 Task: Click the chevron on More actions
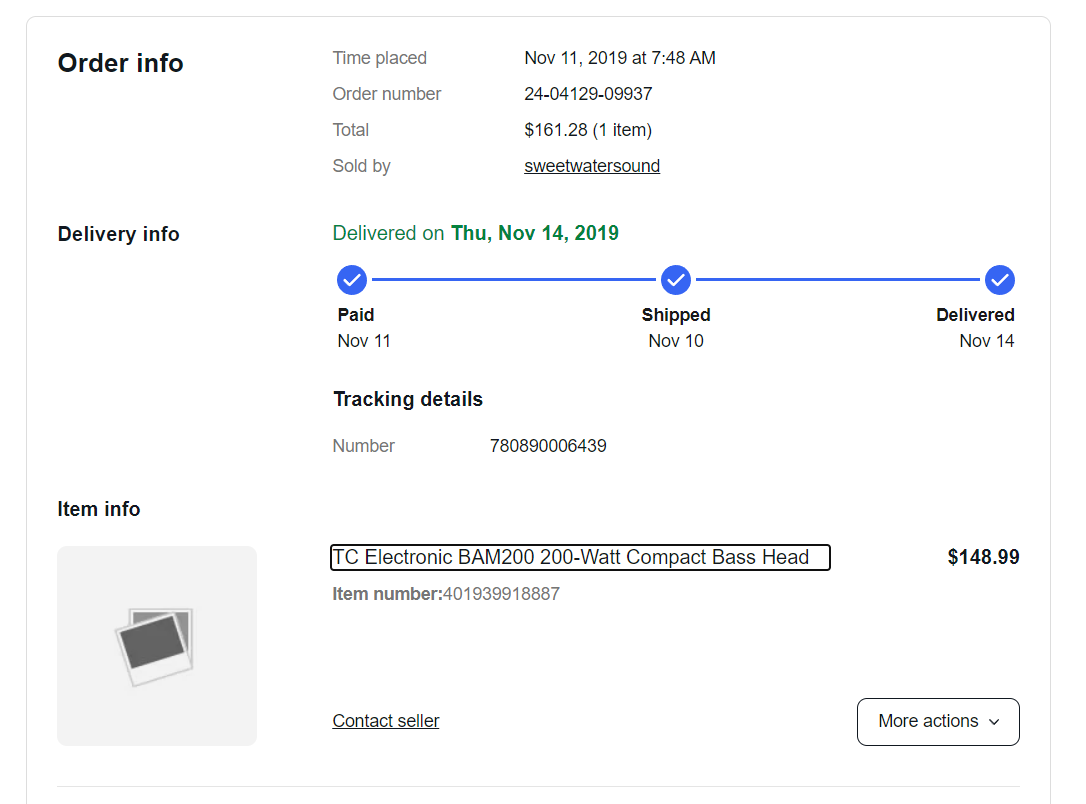coord(995,722)
